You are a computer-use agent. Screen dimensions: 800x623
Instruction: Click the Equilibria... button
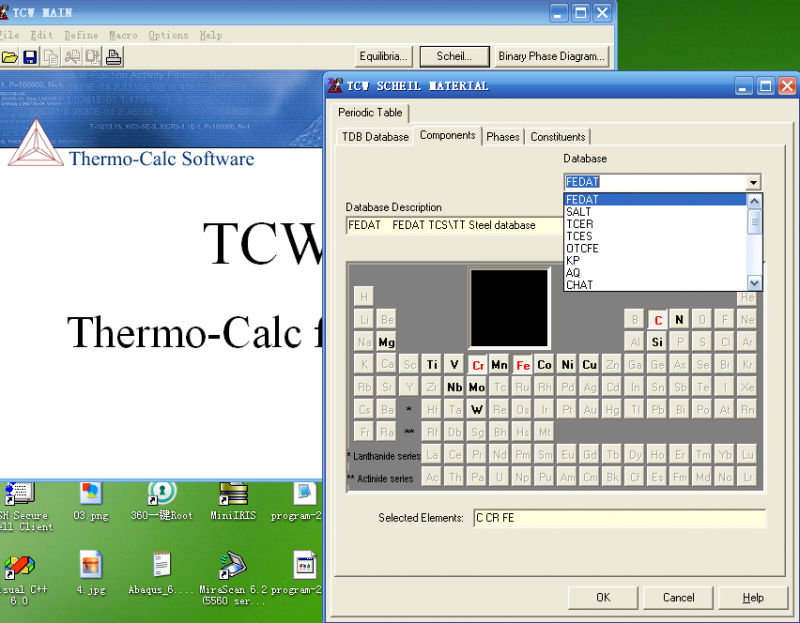[x=383, y=56]
